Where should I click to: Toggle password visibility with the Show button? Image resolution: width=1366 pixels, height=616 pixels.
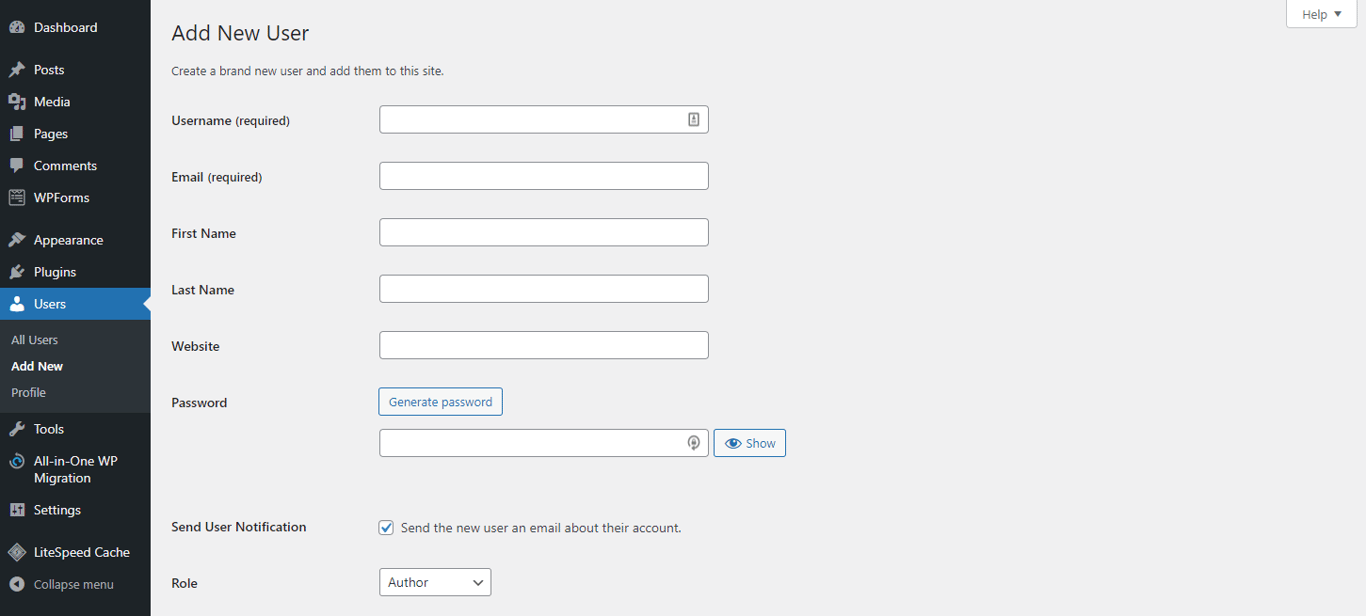coord(749,442)
